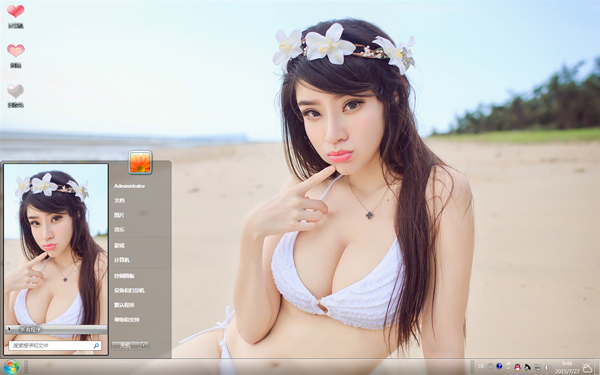Open the volume speaker tray icon
The width and height of the screenshot is (600, 375).
click(x=548, y=367)
